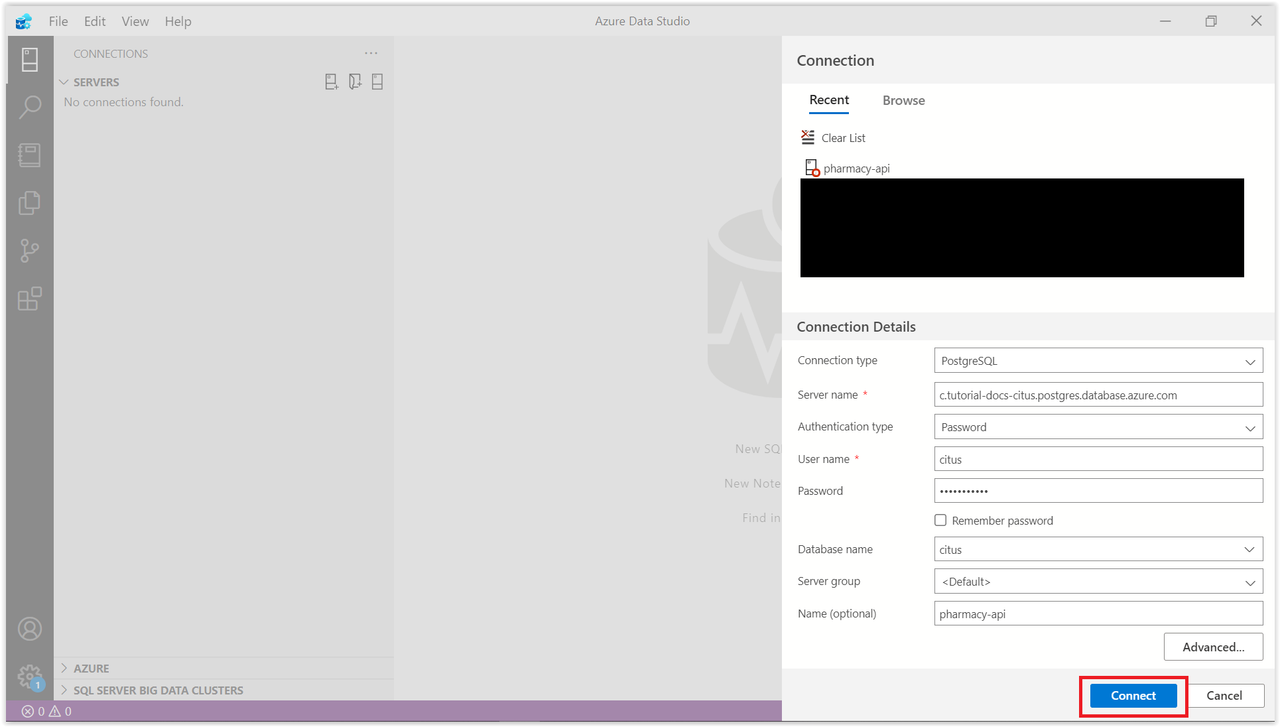Open the File menu
The image size is (1280, 727).
(x=58, y=21)
